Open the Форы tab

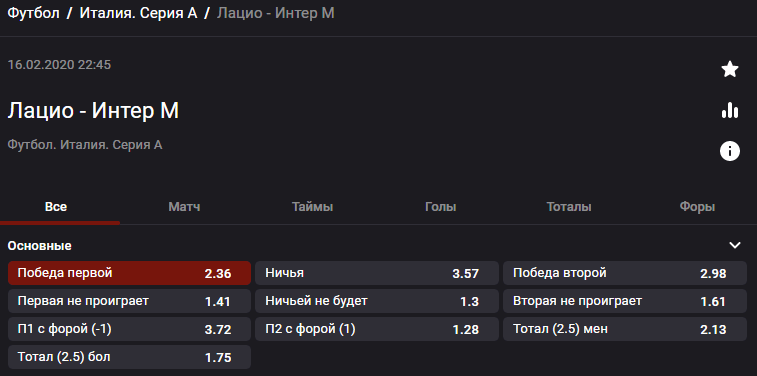(697, 207)
